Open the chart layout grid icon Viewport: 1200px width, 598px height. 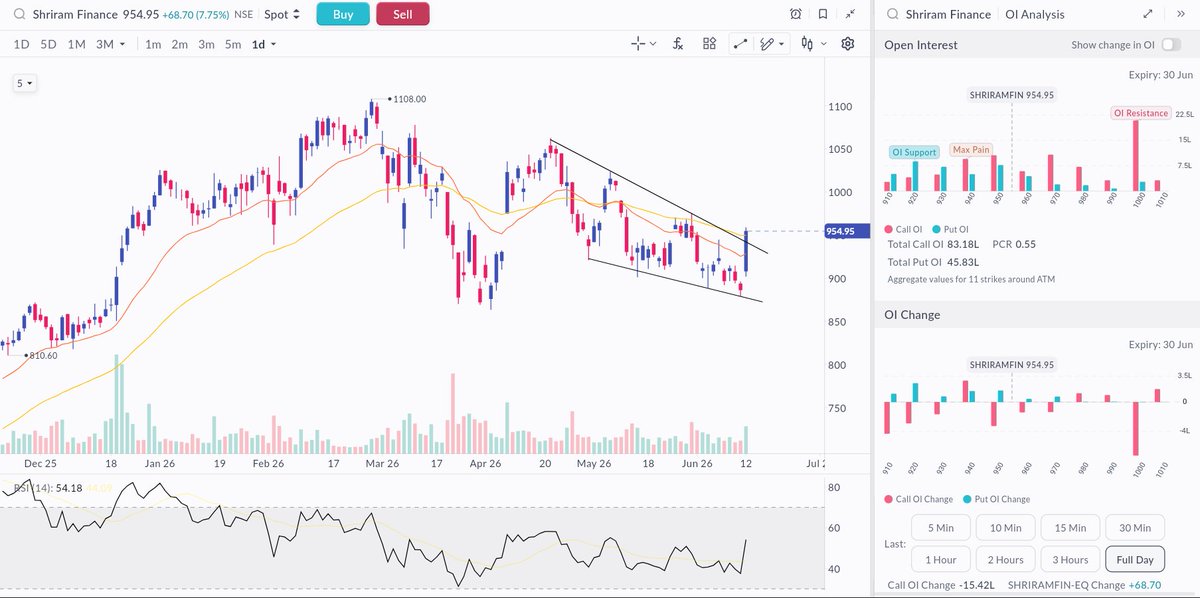coord(709,44)
